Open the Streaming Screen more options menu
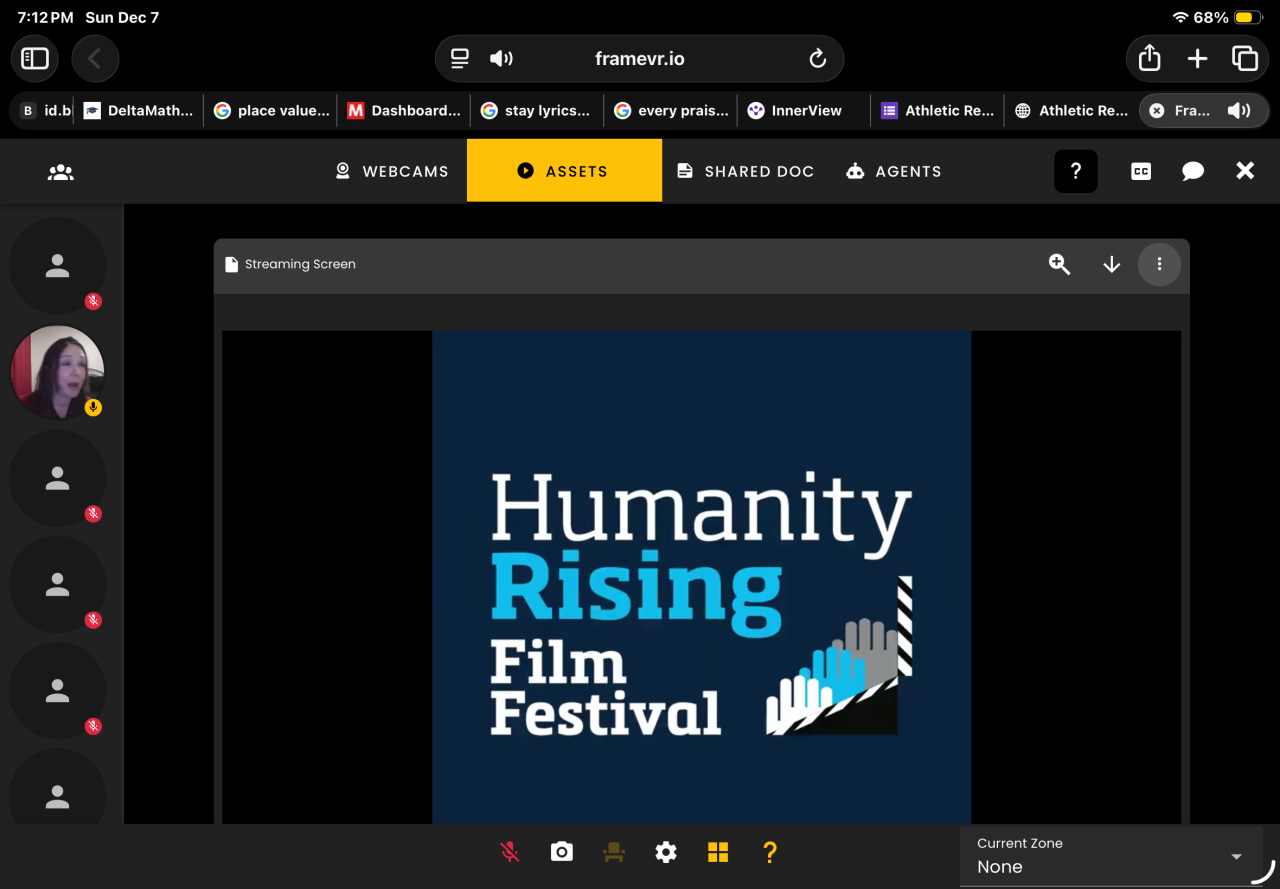The image size is (1280, 889). tap(1160, 264)
